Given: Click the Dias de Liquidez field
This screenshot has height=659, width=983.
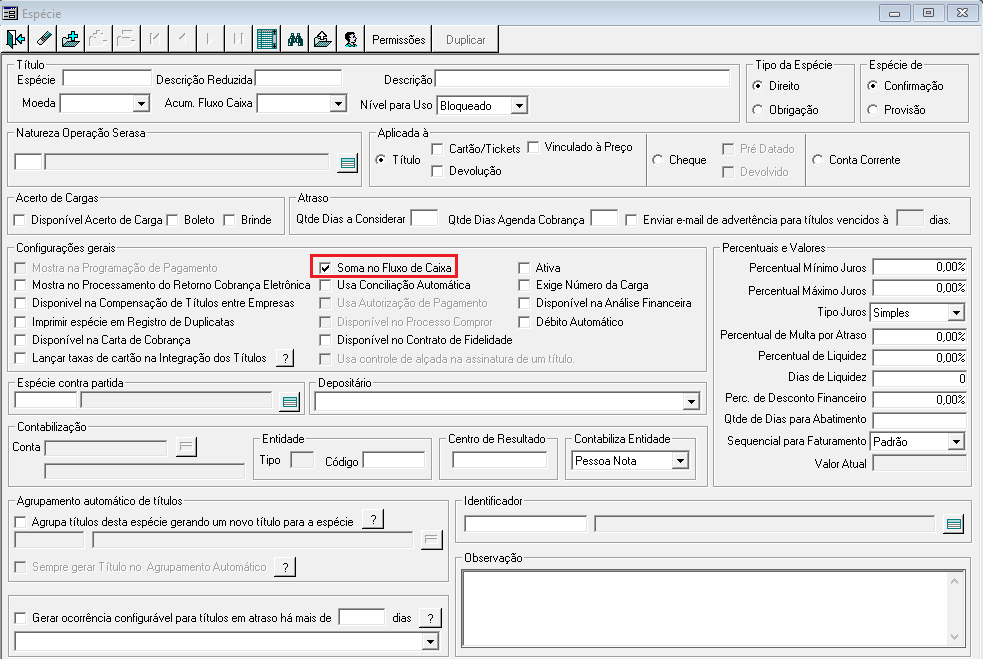Looking at the screenshot, I should pos(919,378).
